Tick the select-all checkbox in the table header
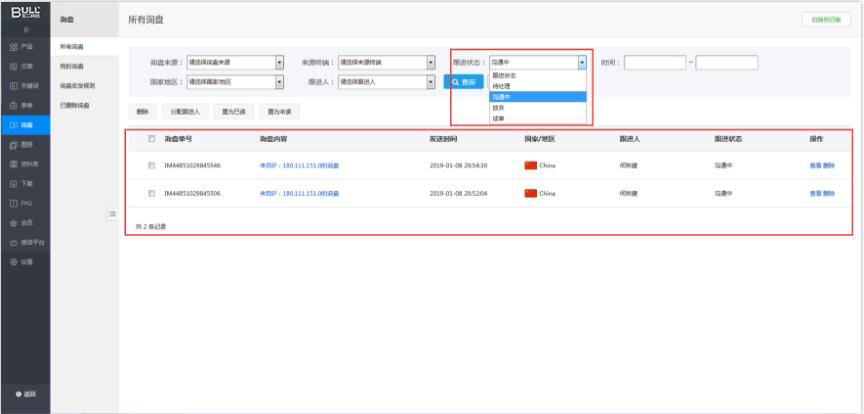 [x=151, y=138]
